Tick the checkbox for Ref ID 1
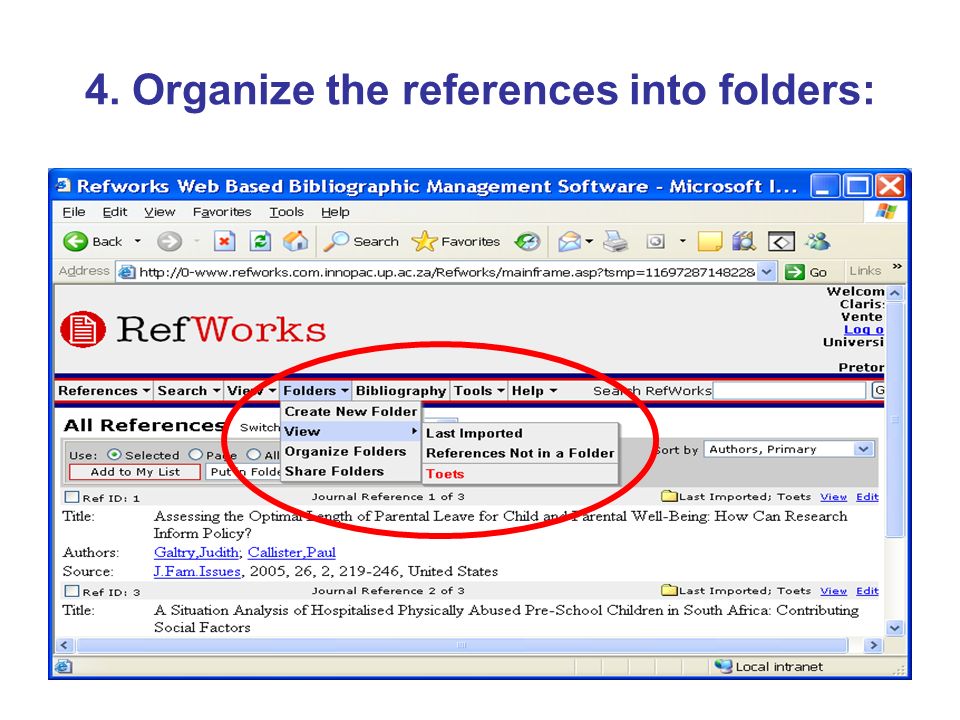960x720 pixels. pos(72,497)
